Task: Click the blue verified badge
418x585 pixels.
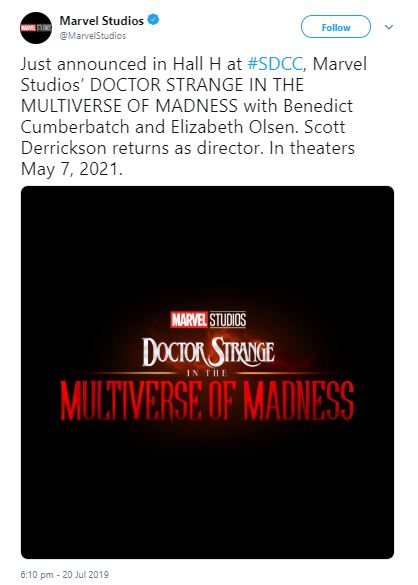Action: pos(153,19)
